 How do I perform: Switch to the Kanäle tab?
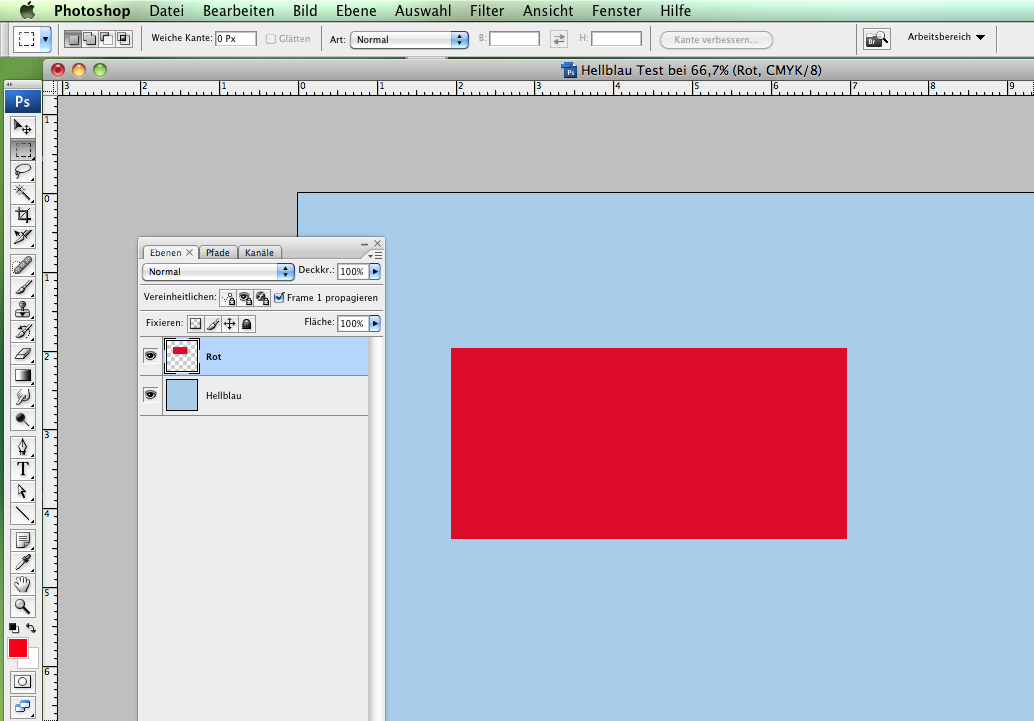259,253
